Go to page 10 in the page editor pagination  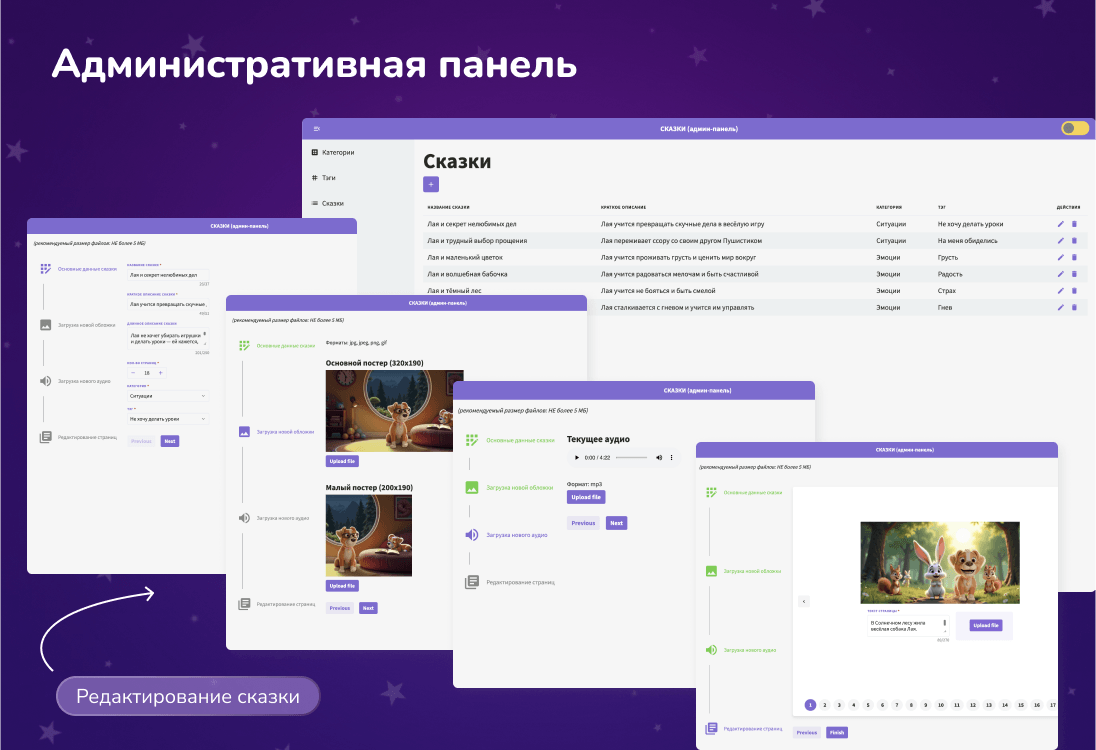941,705
